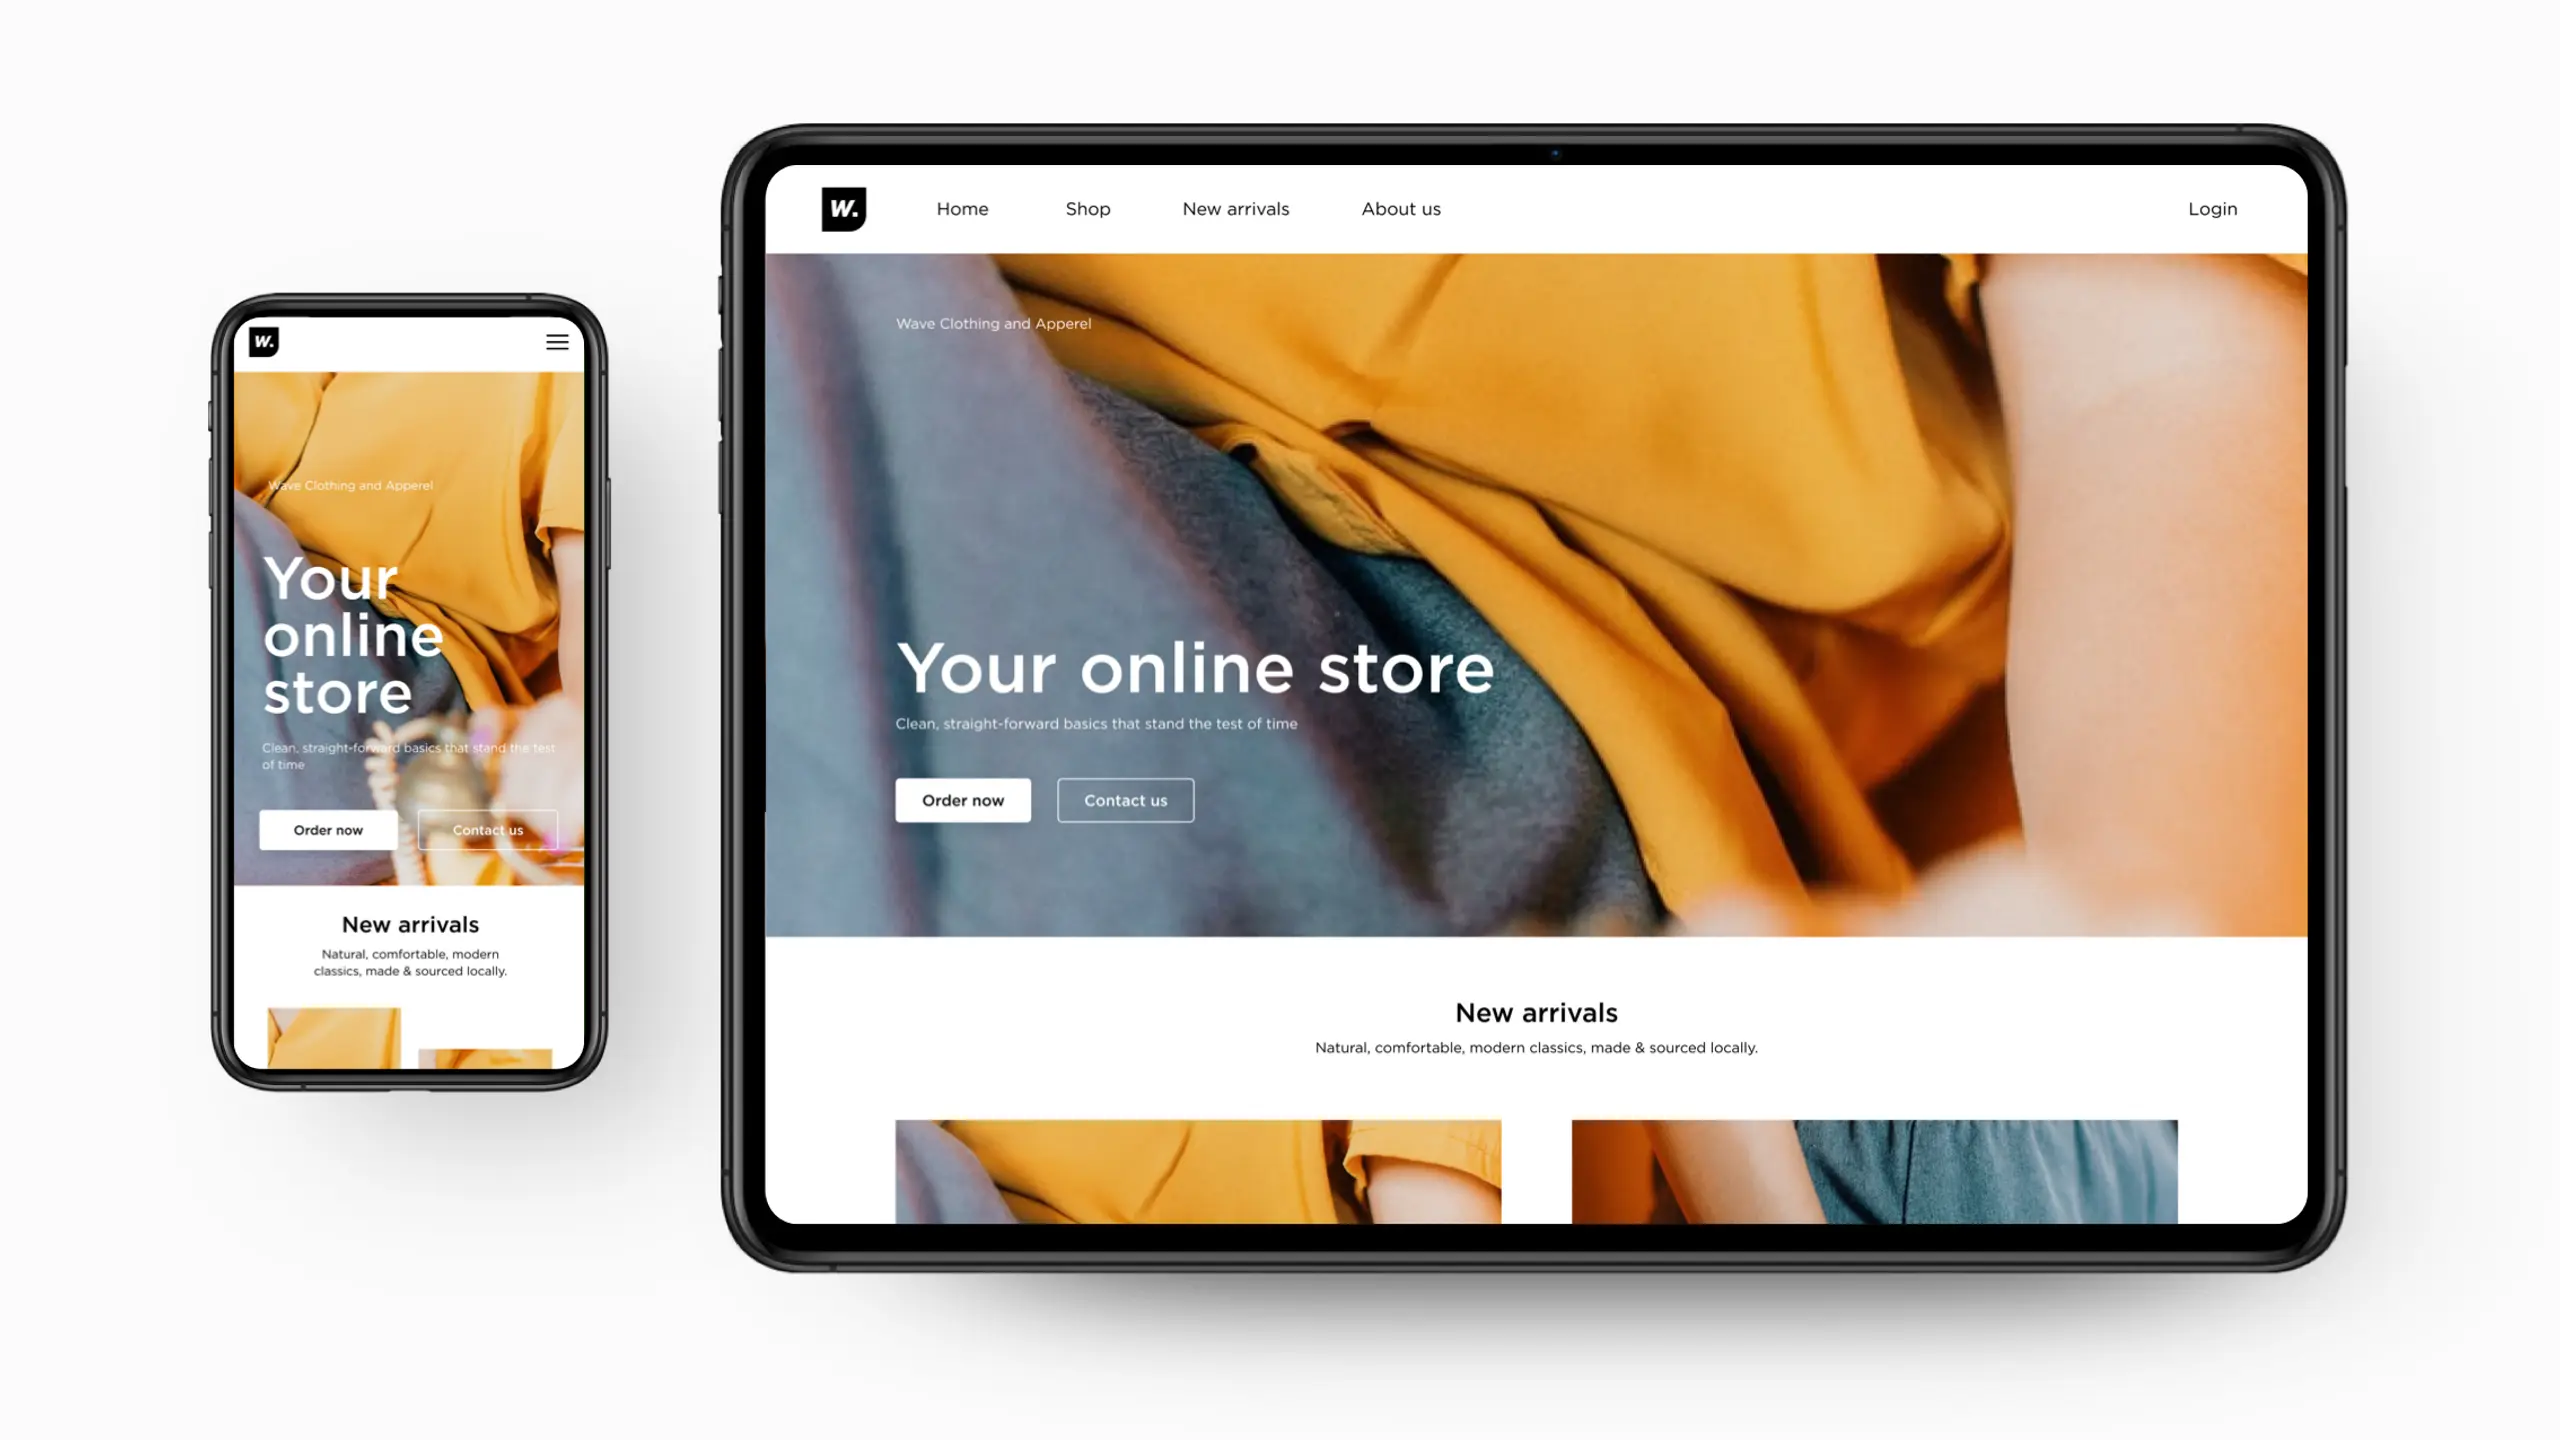The height and width of the screenshot is (1440, 2560).
Task: Toggle mobile navigation hamburger menu
Action: pos(557,341)
